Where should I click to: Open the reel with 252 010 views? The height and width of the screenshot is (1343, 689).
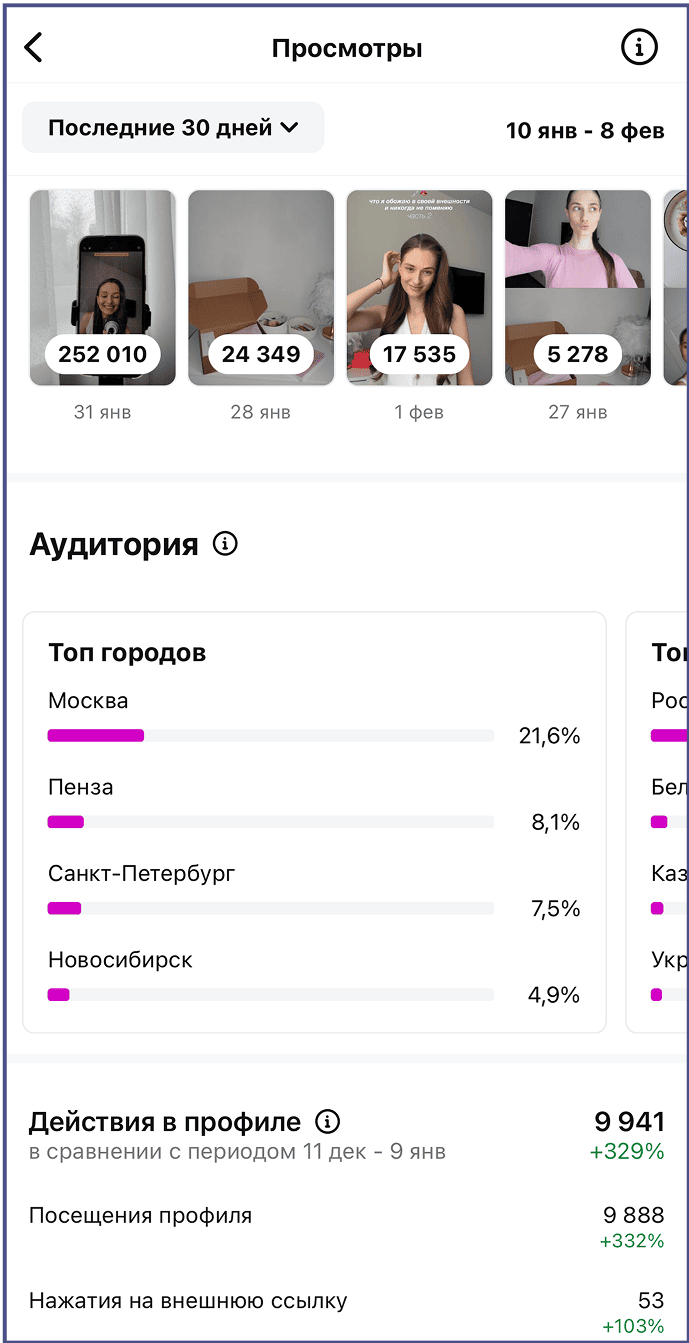(103, 288)
